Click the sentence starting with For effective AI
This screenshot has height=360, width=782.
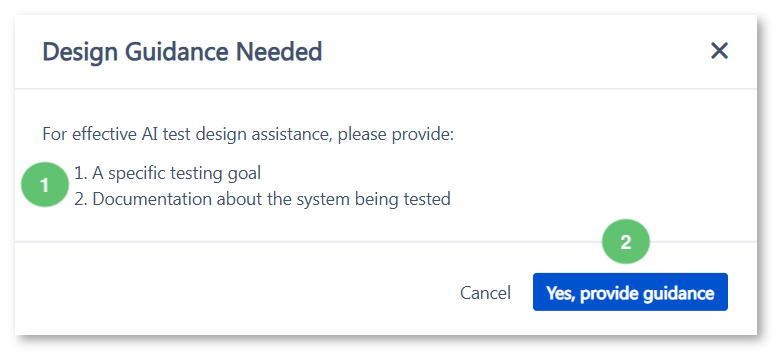[248, 135]
